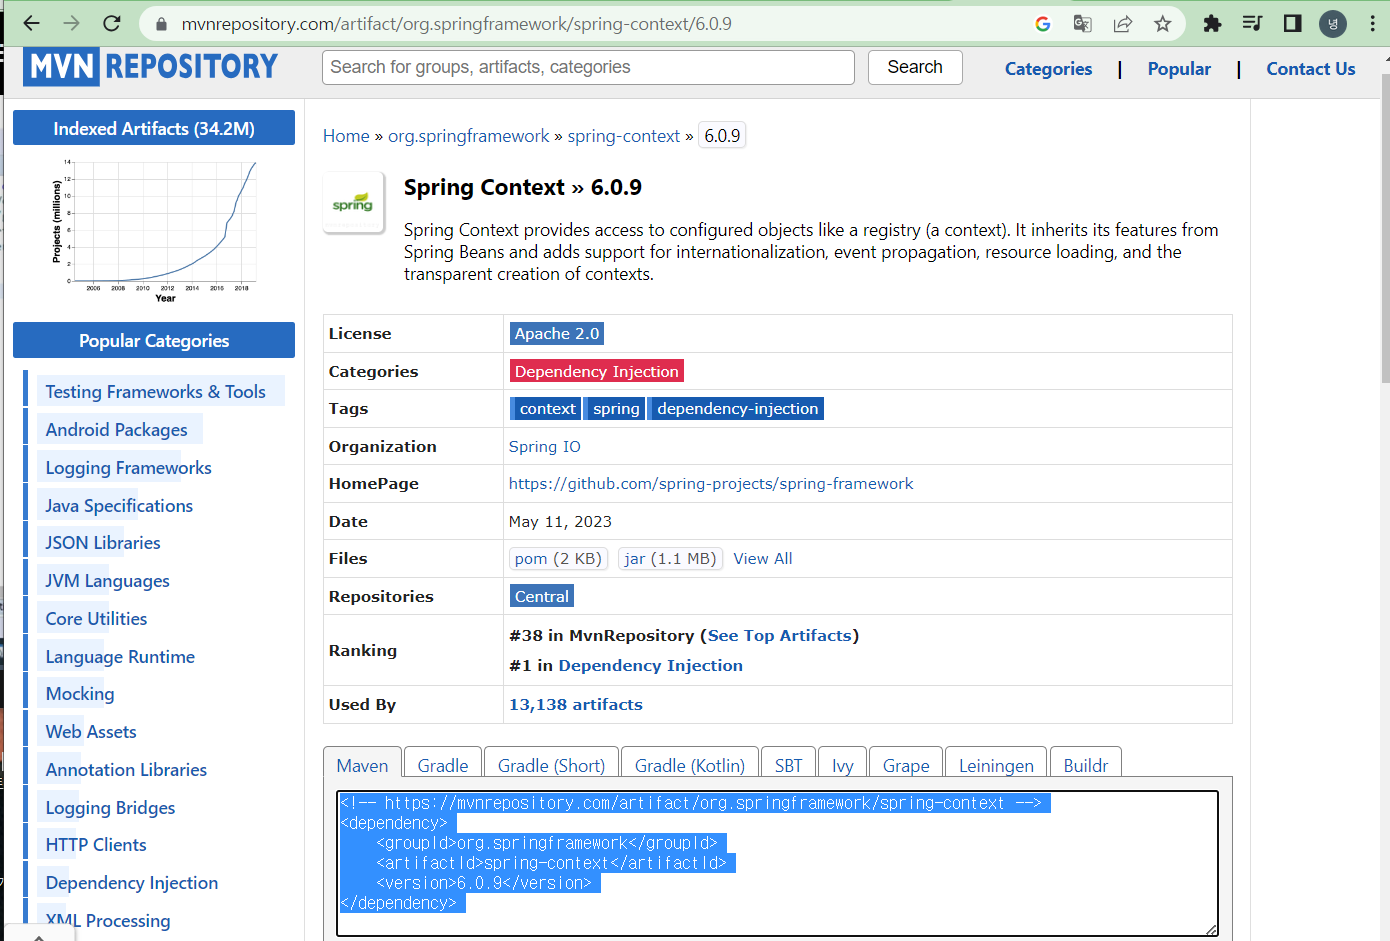
Task: Bookmark this page with star icon
Action: pyautogui.click(x=1162, y=23)
